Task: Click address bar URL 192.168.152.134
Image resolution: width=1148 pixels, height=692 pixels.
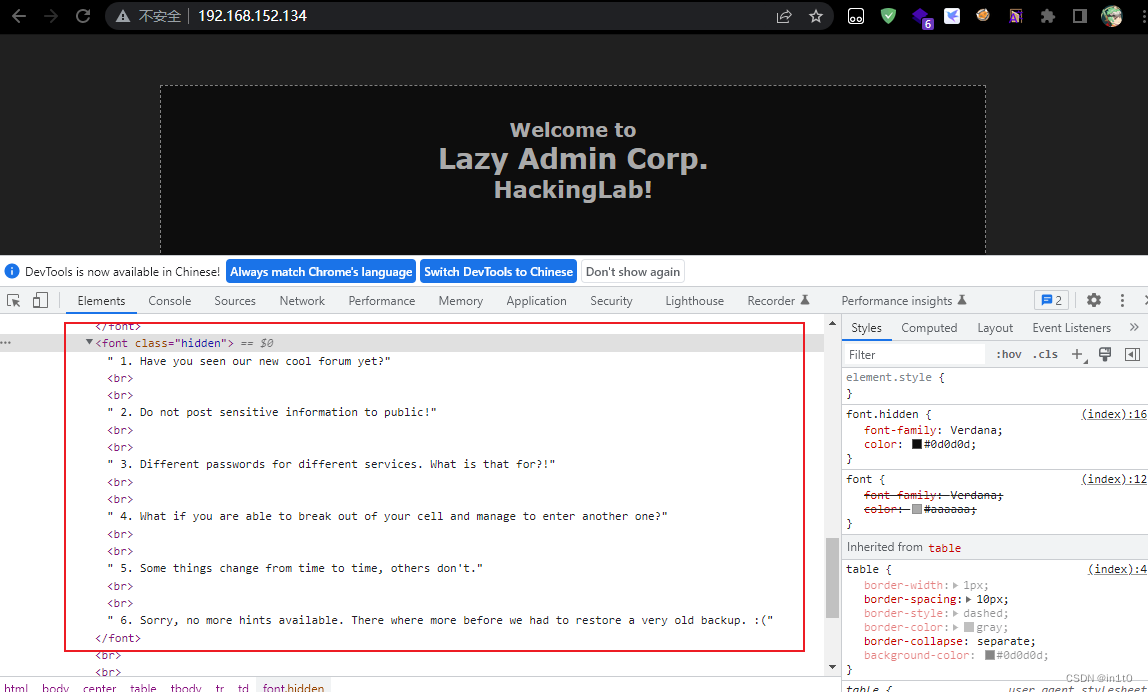Action: click(x=252, y=16)
